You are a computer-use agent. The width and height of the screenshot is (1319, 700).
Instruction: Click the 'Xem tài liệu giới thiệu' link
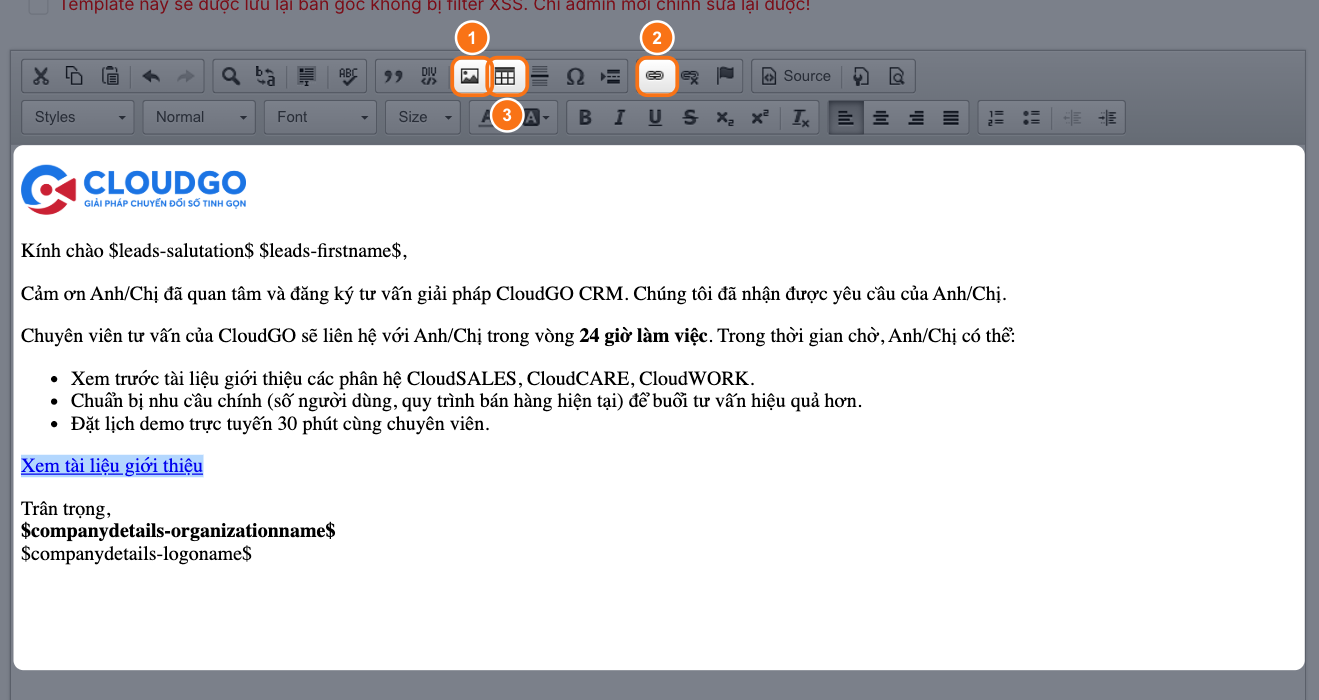click(x=112, y=466)
